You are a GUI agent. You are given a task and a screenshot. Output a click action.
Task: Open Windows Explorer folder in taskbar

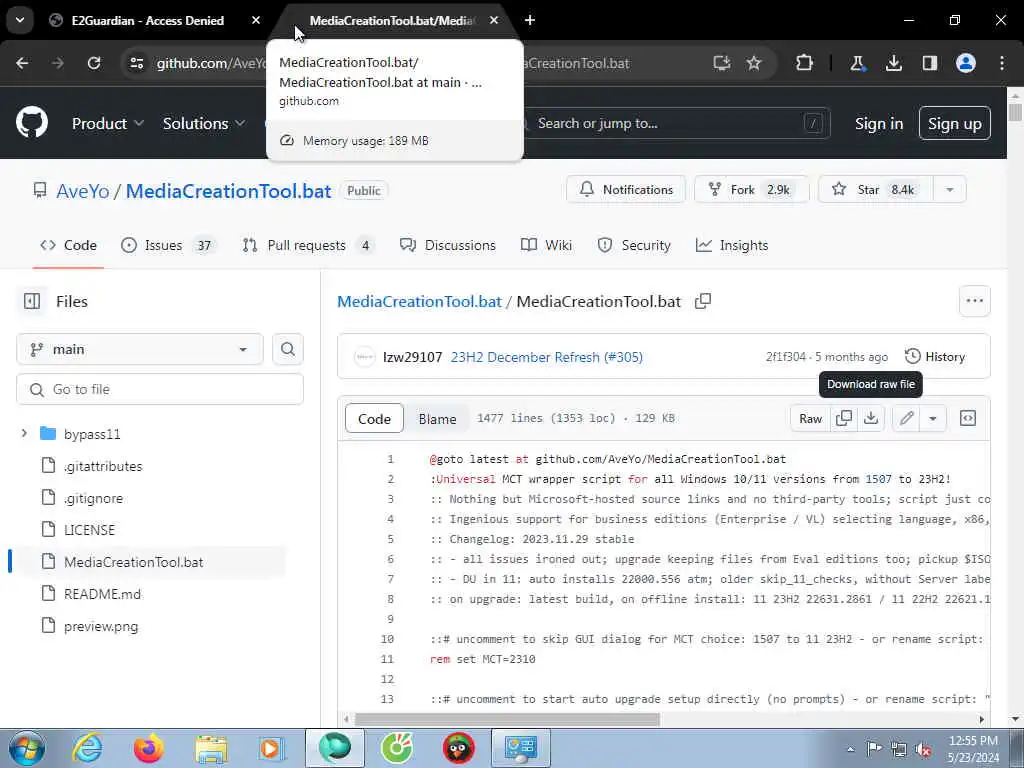pos(211,748)
